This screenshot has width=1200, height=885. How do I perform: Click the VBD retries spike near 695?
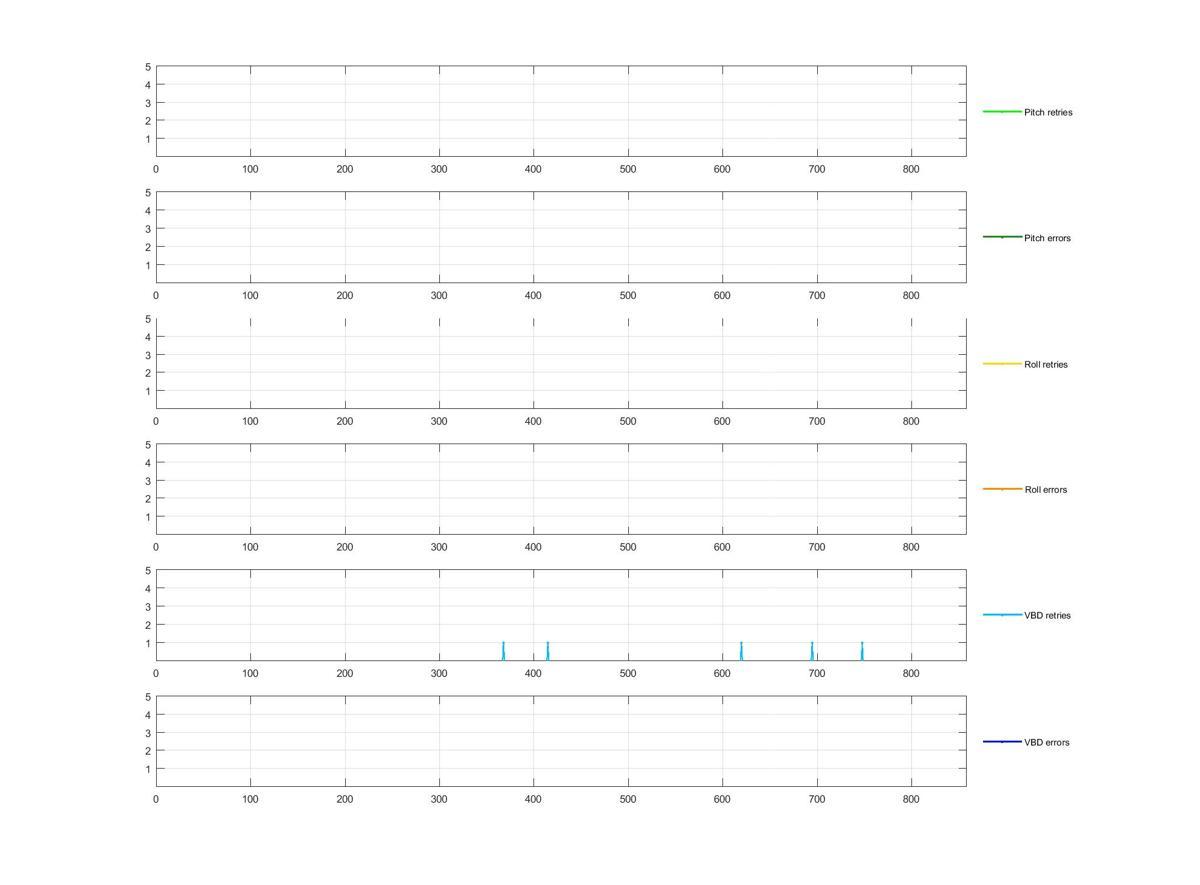[x=812, y=651]
